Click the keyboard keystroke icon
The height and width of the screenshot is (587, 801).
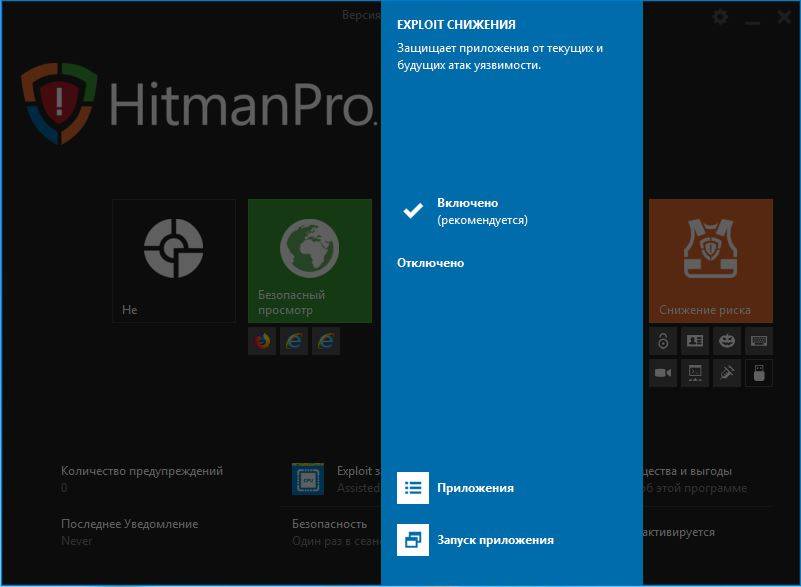coord(759,341)
